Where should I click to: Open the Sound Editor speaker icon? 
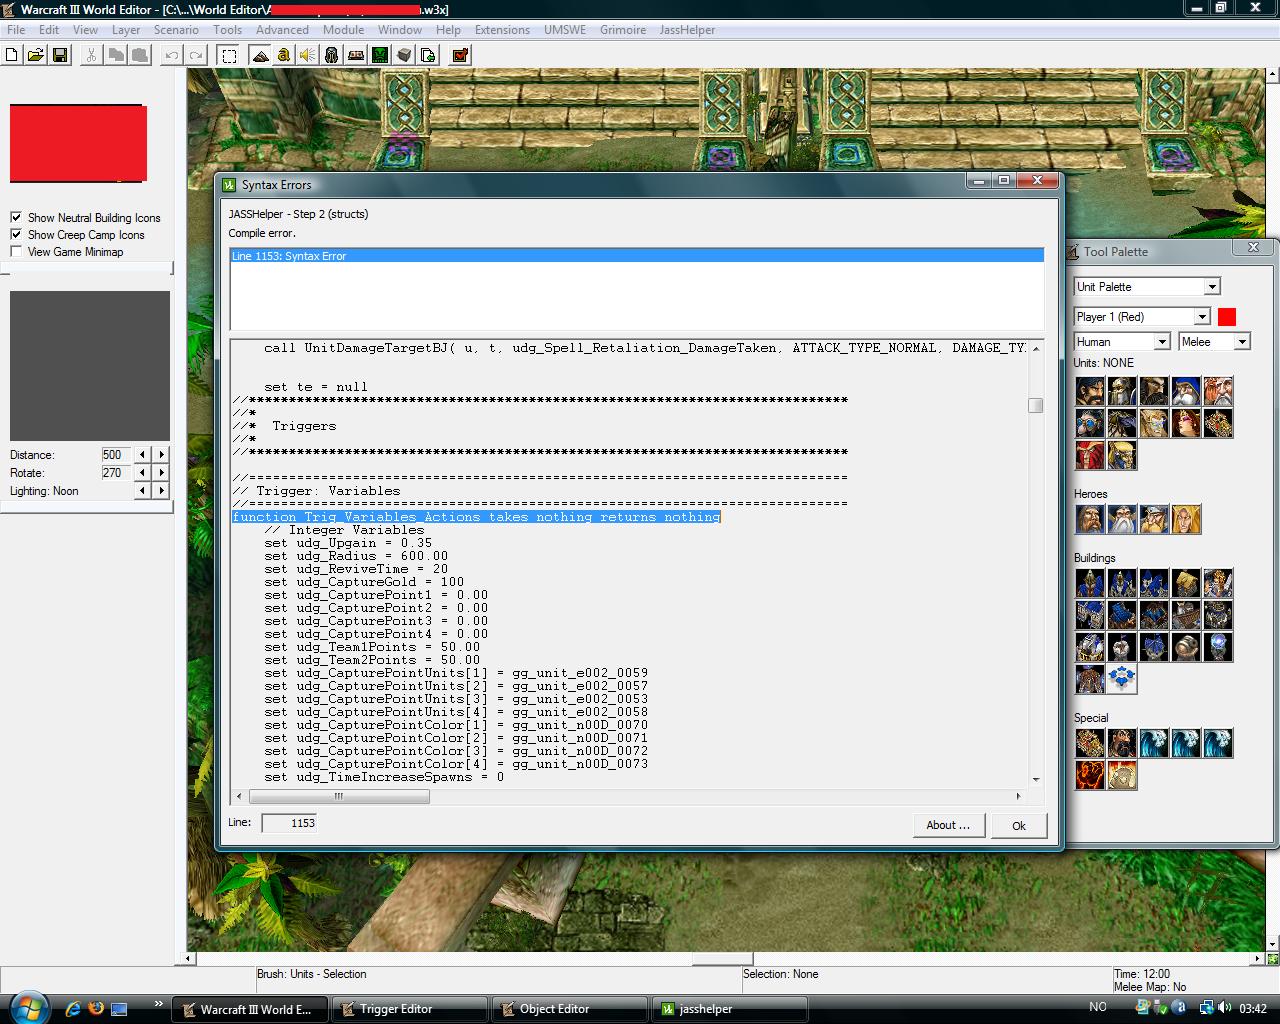pyautogui.click(x=308, y=55)
